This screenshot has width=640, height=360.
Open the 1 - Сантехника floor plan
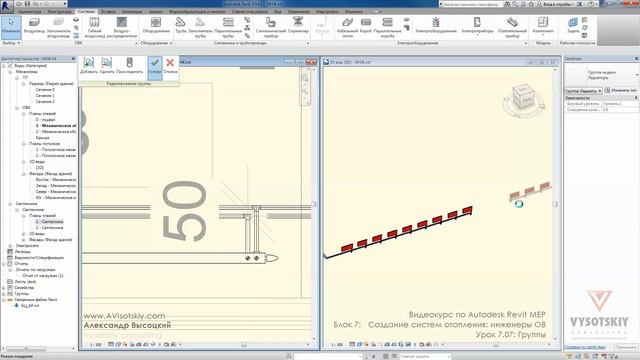[49, 222]
